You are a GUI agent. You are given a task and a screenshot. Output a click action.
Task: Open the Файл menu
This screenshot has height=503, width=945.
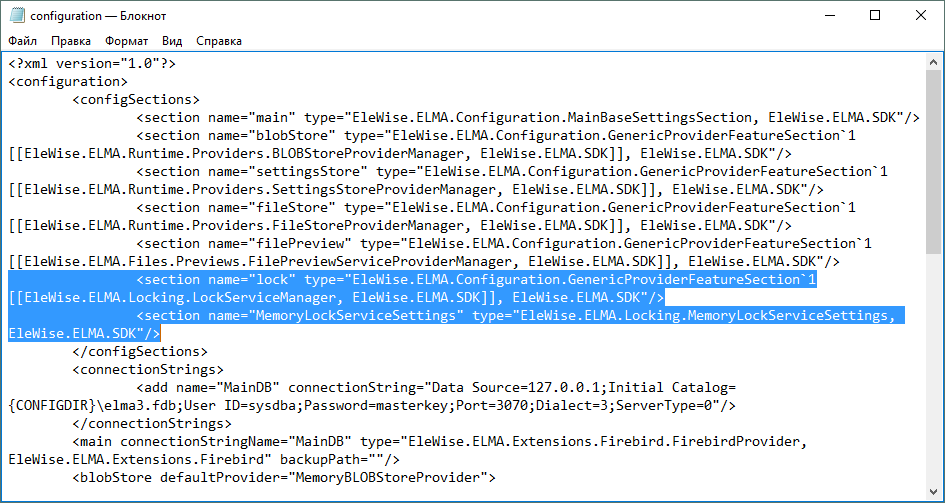click(x=23, y=41)
